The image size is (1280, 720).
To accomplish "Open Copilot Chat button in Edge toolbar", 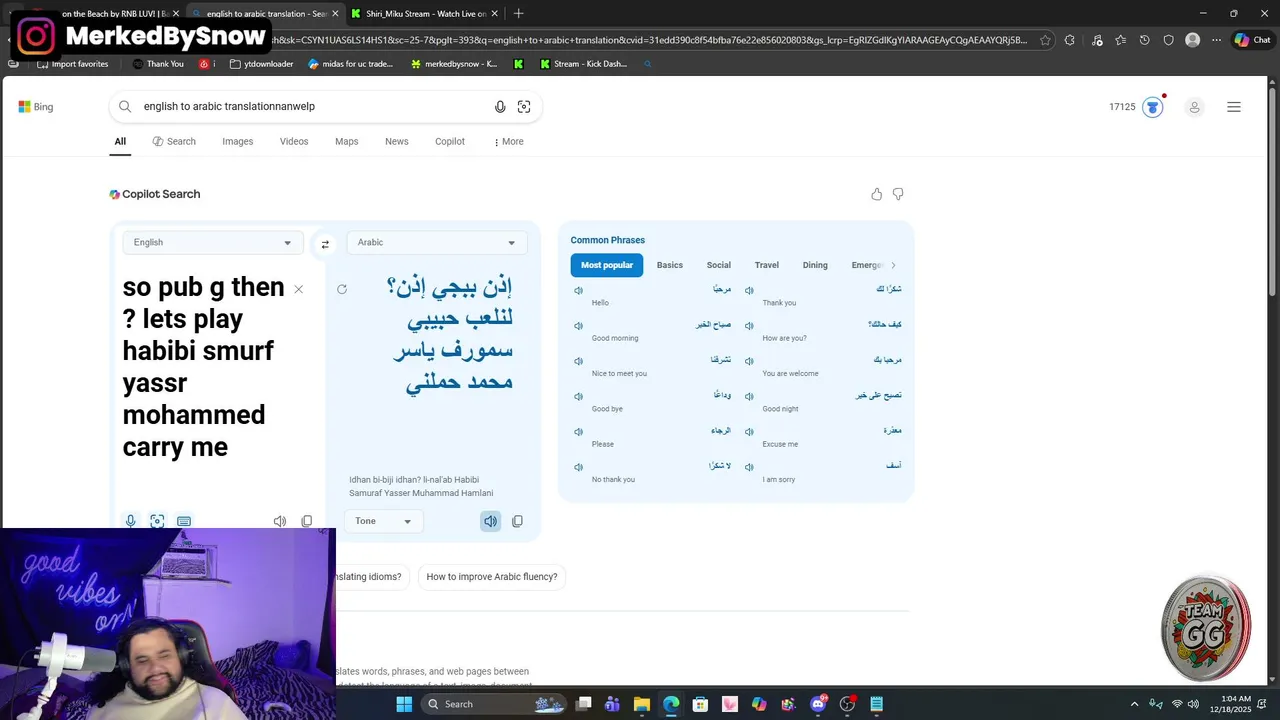I will tap(1252, 40).
